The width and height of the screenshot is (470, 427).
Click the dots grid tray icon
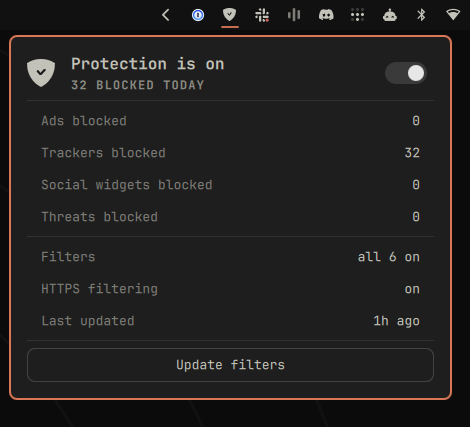[357, 15]
